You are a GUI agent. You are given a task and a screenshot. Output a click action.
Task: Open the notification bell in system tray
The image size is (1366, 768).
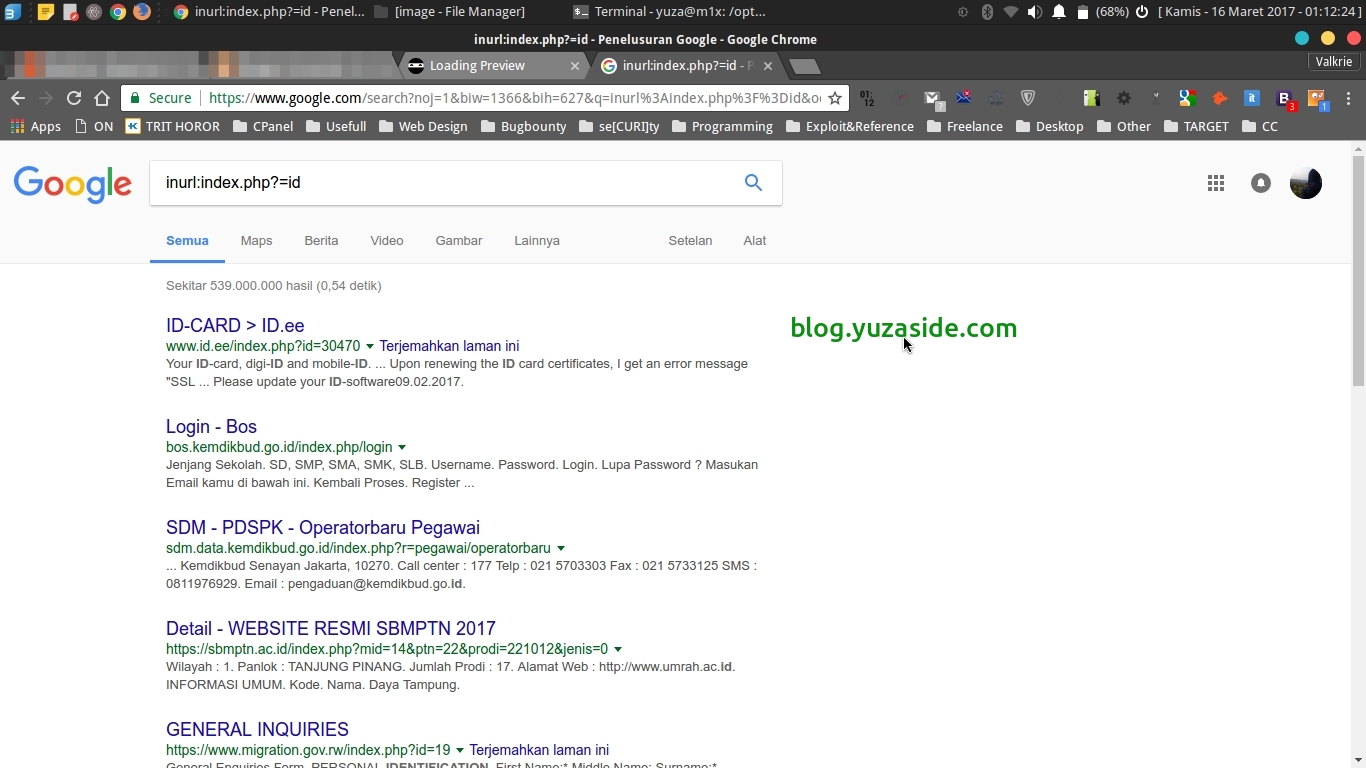coord(1059,12)
